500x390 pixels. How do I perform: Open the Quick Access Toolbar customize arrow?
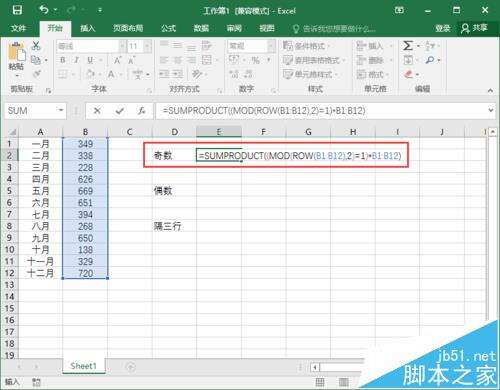click(100, 11)
